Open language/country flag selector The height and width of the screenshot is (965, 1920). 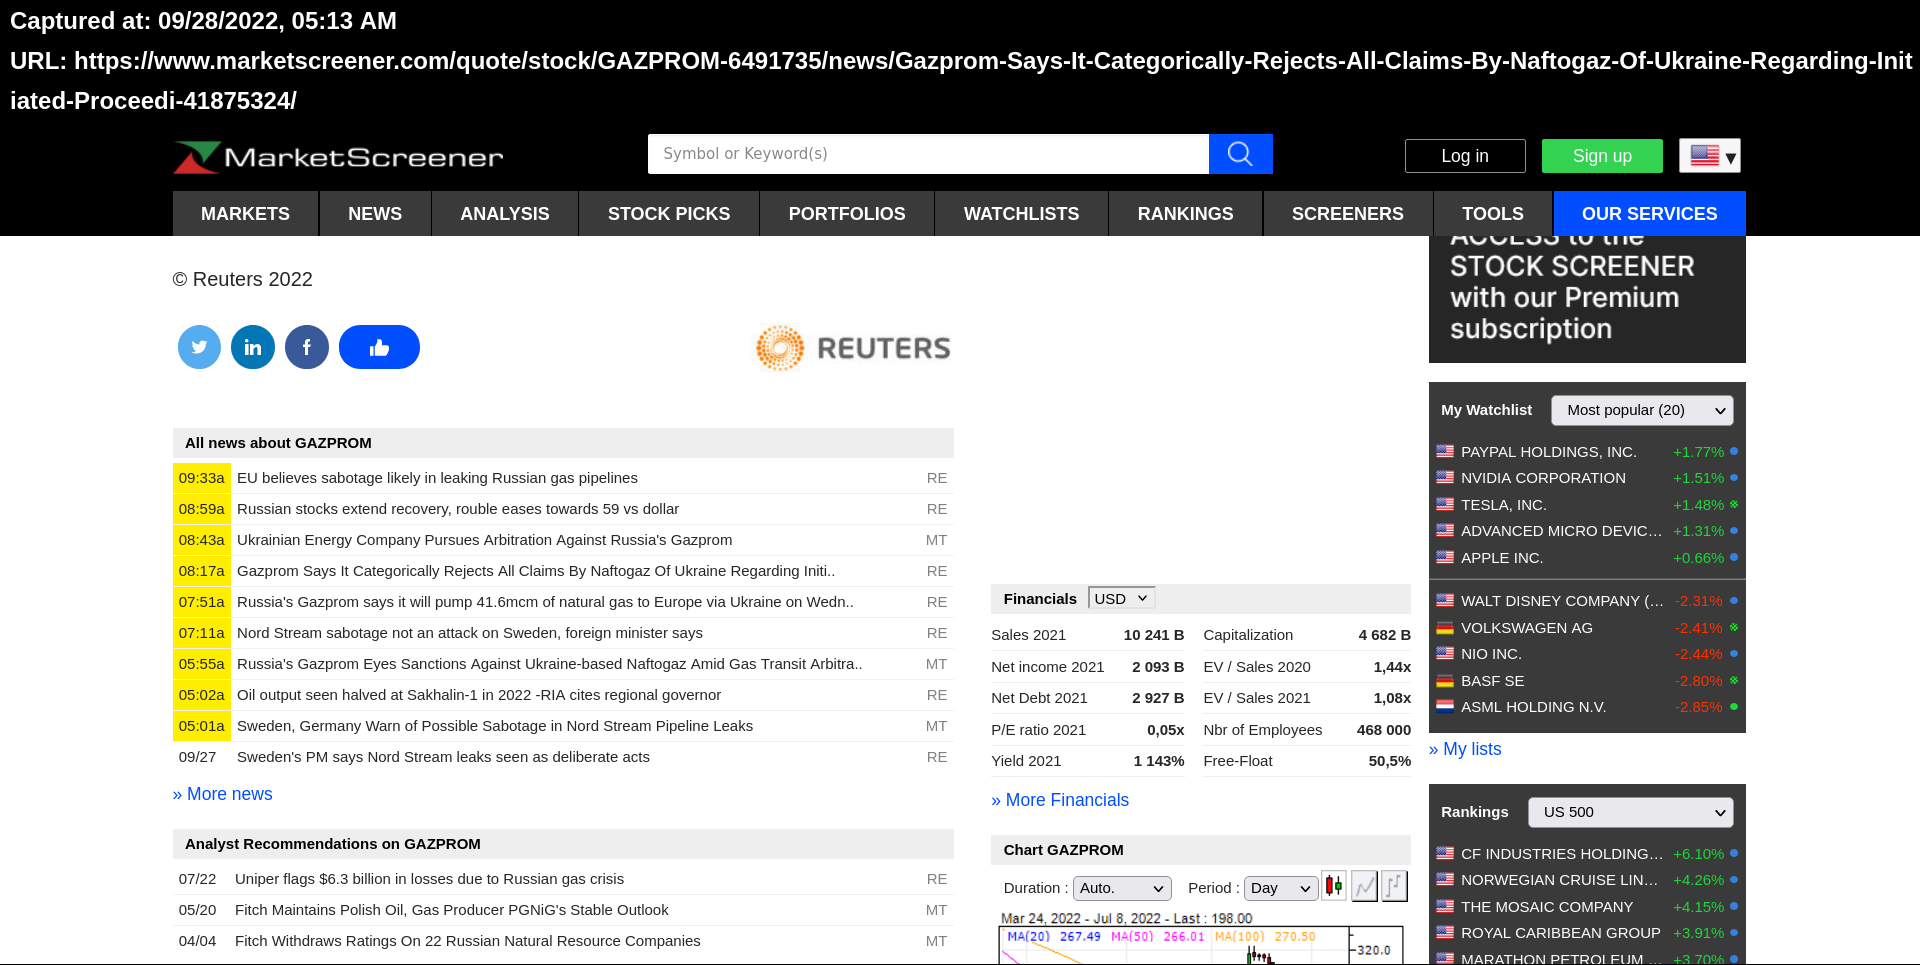coord(1710,156)
